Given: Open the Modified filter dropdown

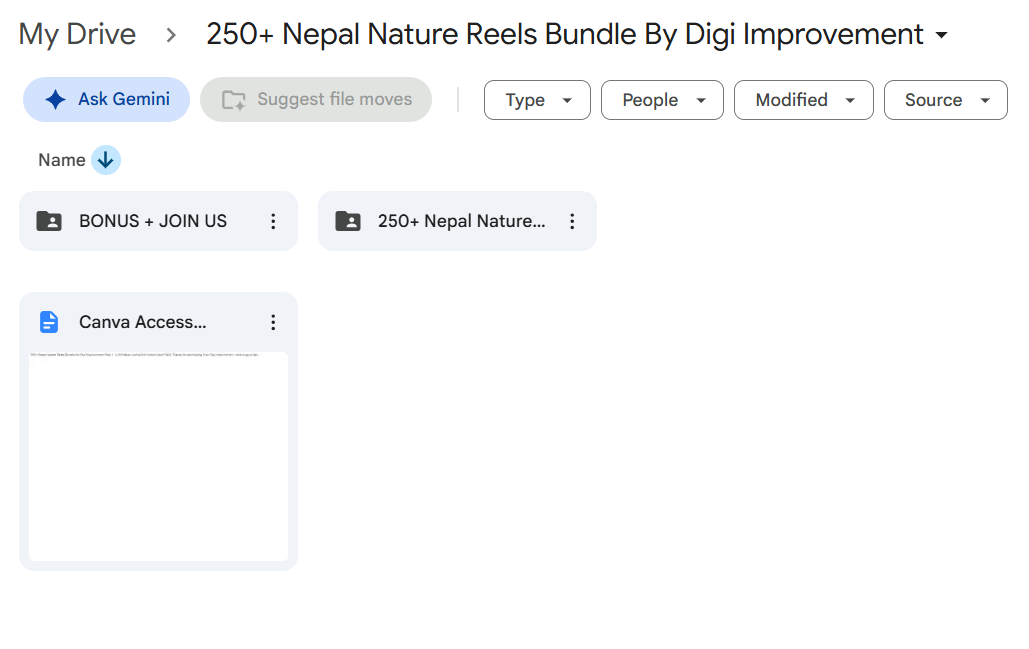Looking at the screenshot, I should point(804,100).
